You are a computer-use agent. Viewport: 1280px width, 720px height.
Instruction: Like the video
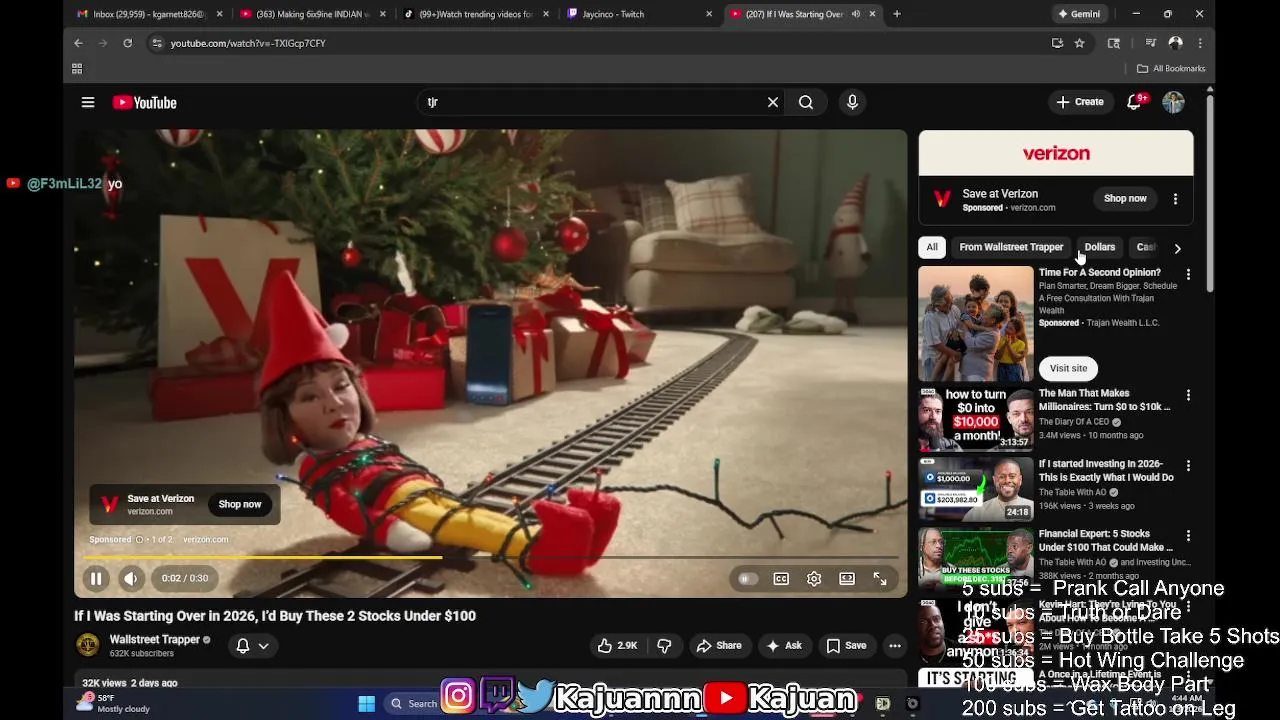(617, 646)
